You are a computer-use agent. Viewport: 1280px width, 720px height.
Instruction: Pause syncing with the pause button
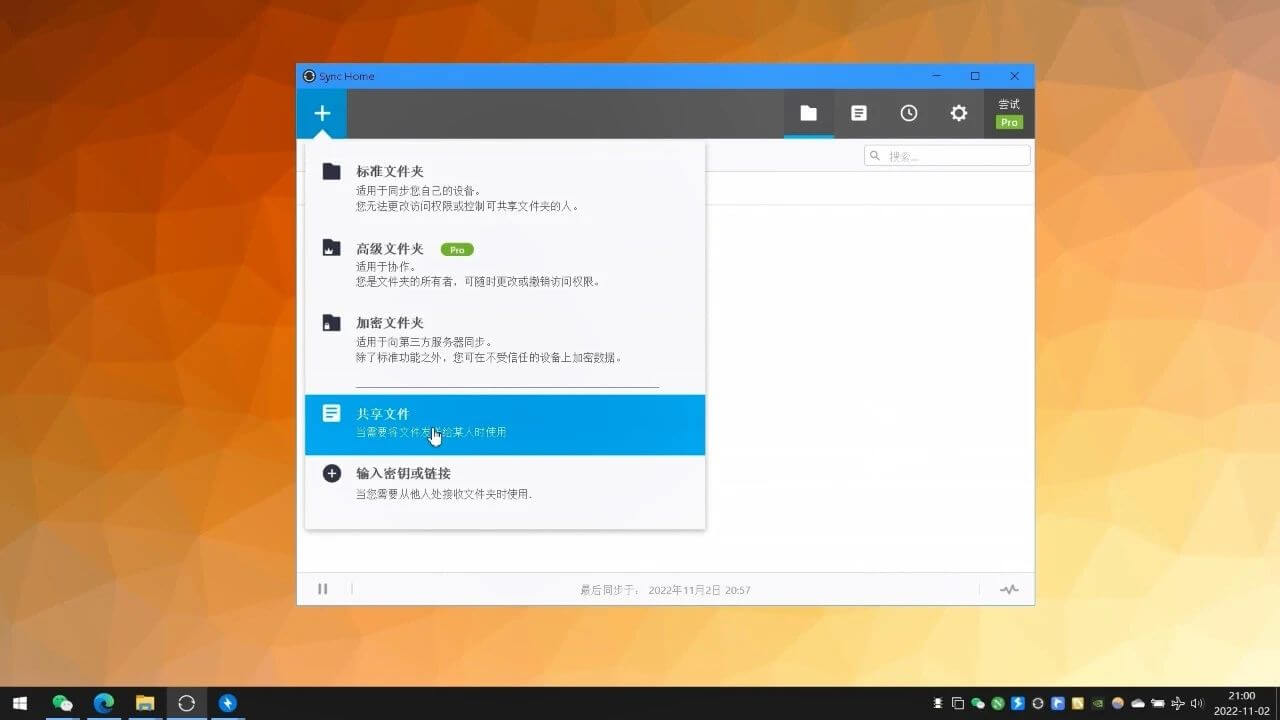(322, 589)
